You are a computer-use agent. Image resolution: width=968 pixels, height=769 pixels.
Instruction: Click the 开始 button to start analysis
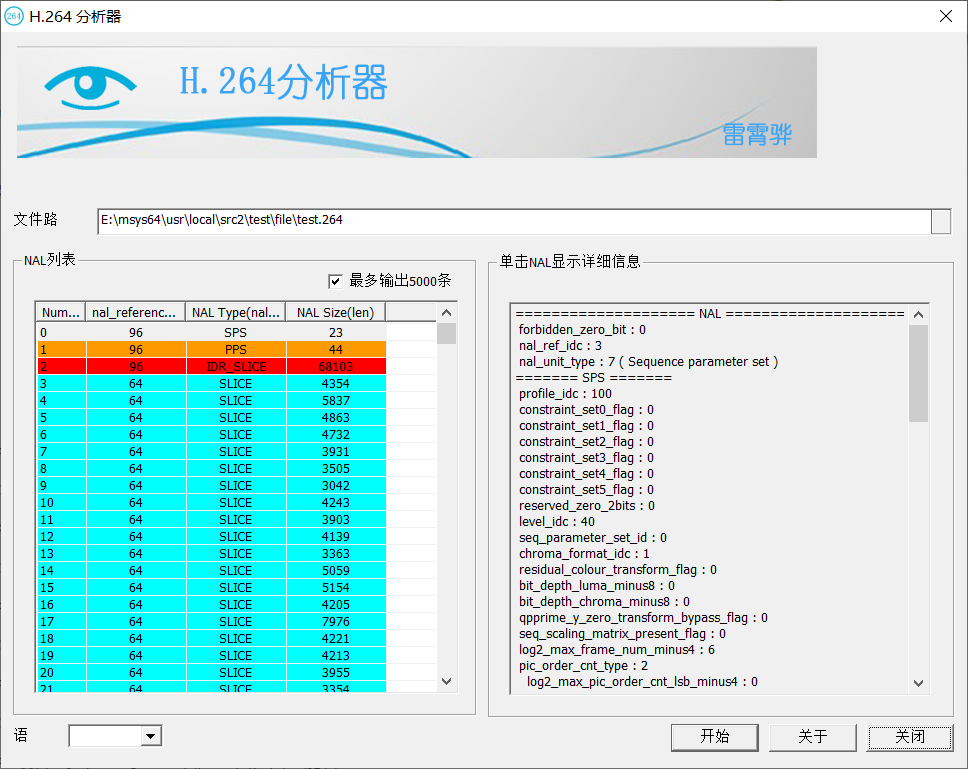pos(714,737)
